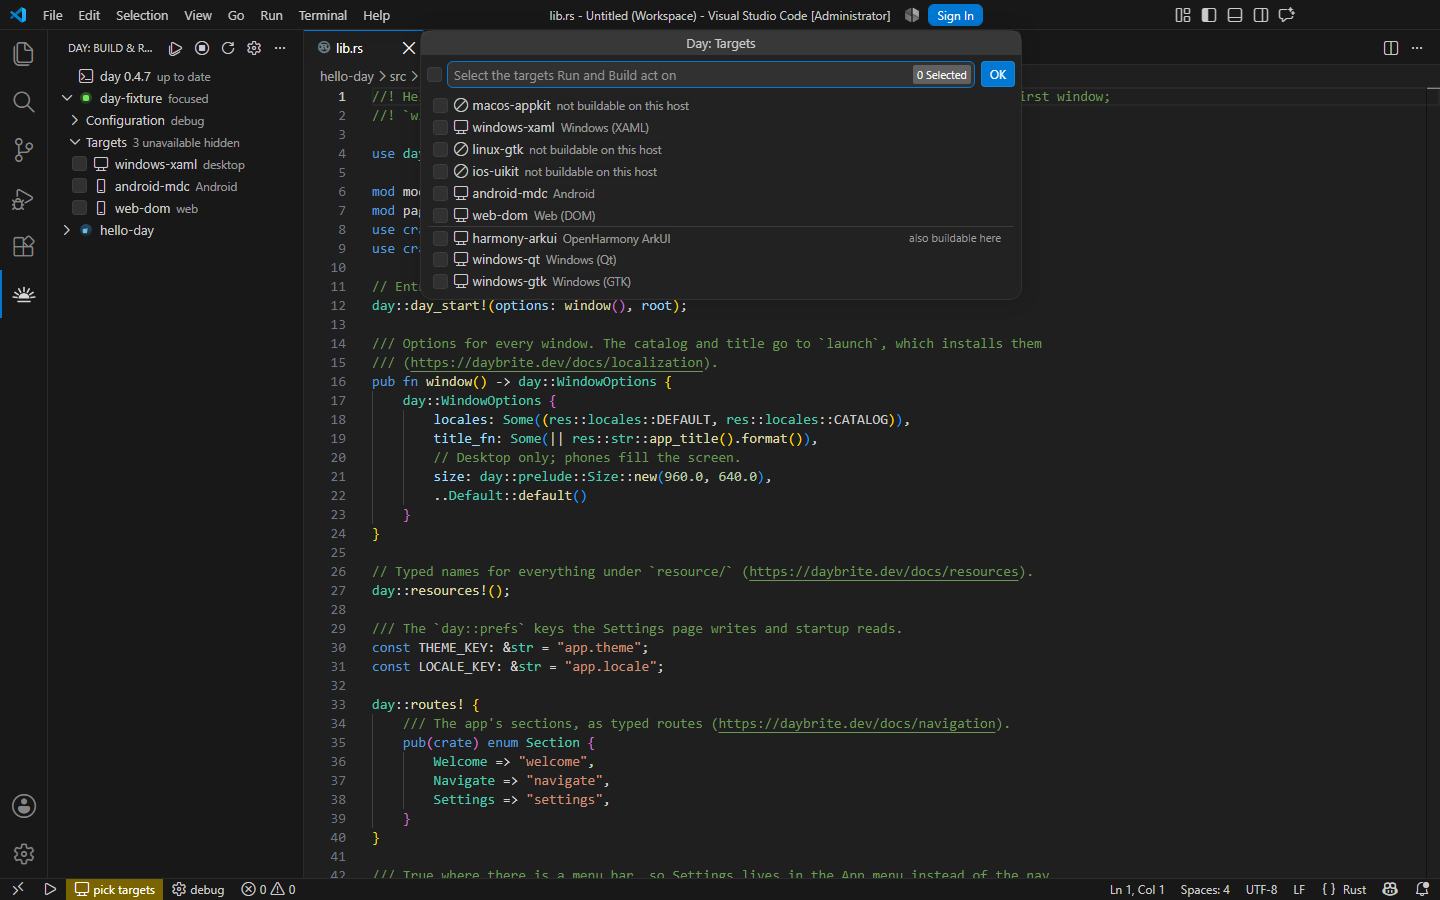The image size is (1440, 900).
Task: Expand the hello-day tree node
Action: click(67, 230)
